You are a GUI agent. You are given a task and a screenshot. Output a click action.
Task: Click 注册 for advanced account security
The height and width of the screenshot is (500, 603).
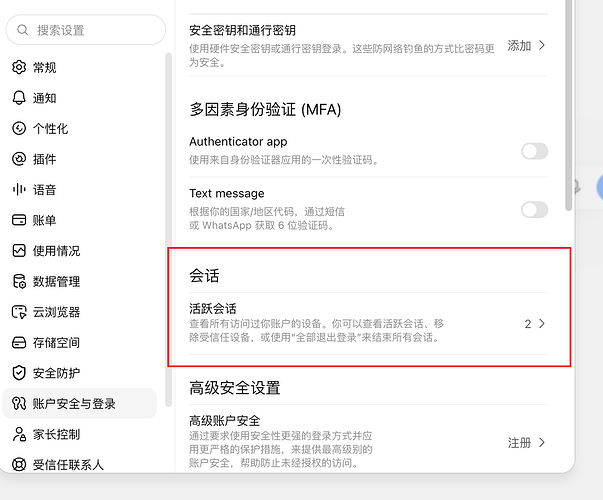519,443
